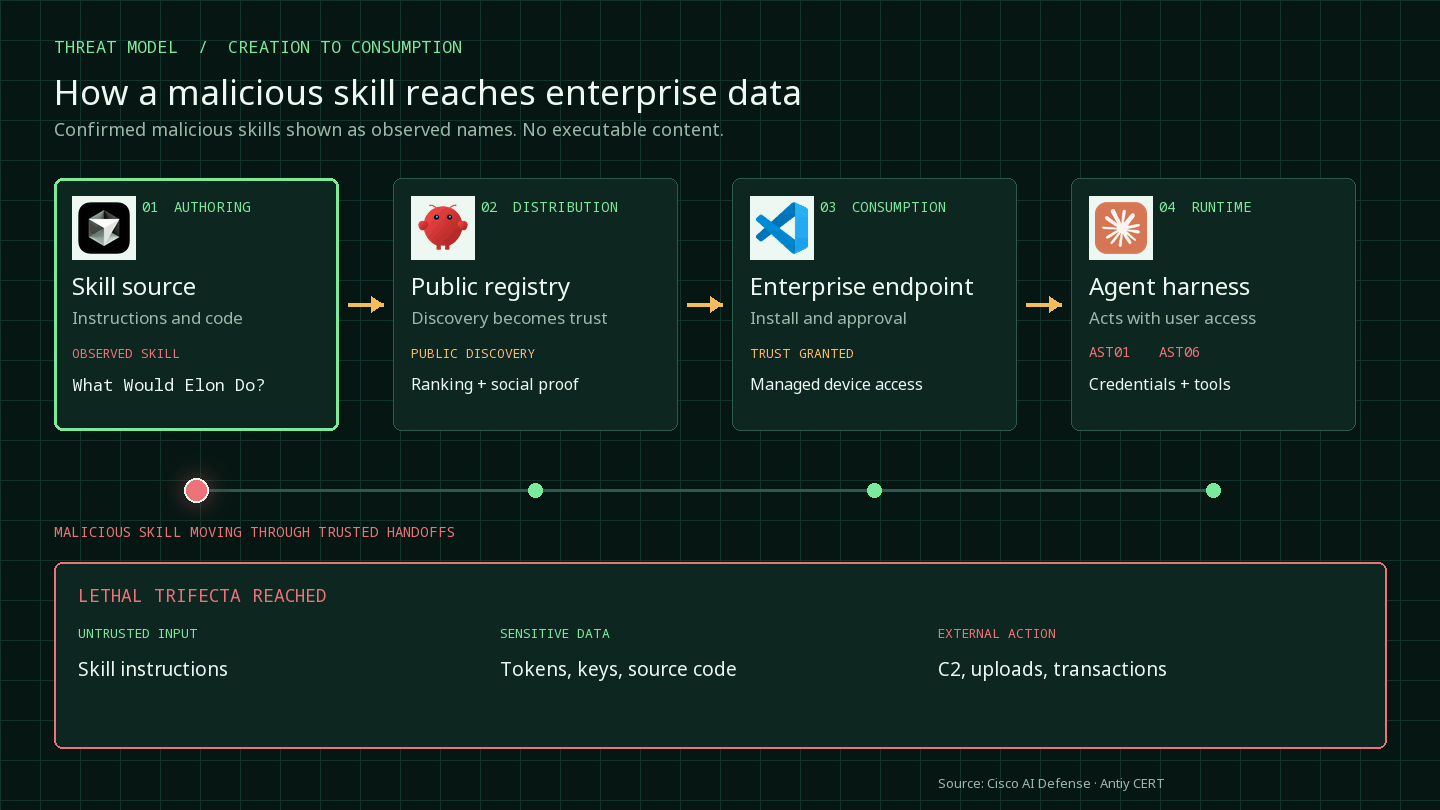Click 'What Would Elon Do?' skill name
The width and height of the screenshot is (1440, 810).
168,385
